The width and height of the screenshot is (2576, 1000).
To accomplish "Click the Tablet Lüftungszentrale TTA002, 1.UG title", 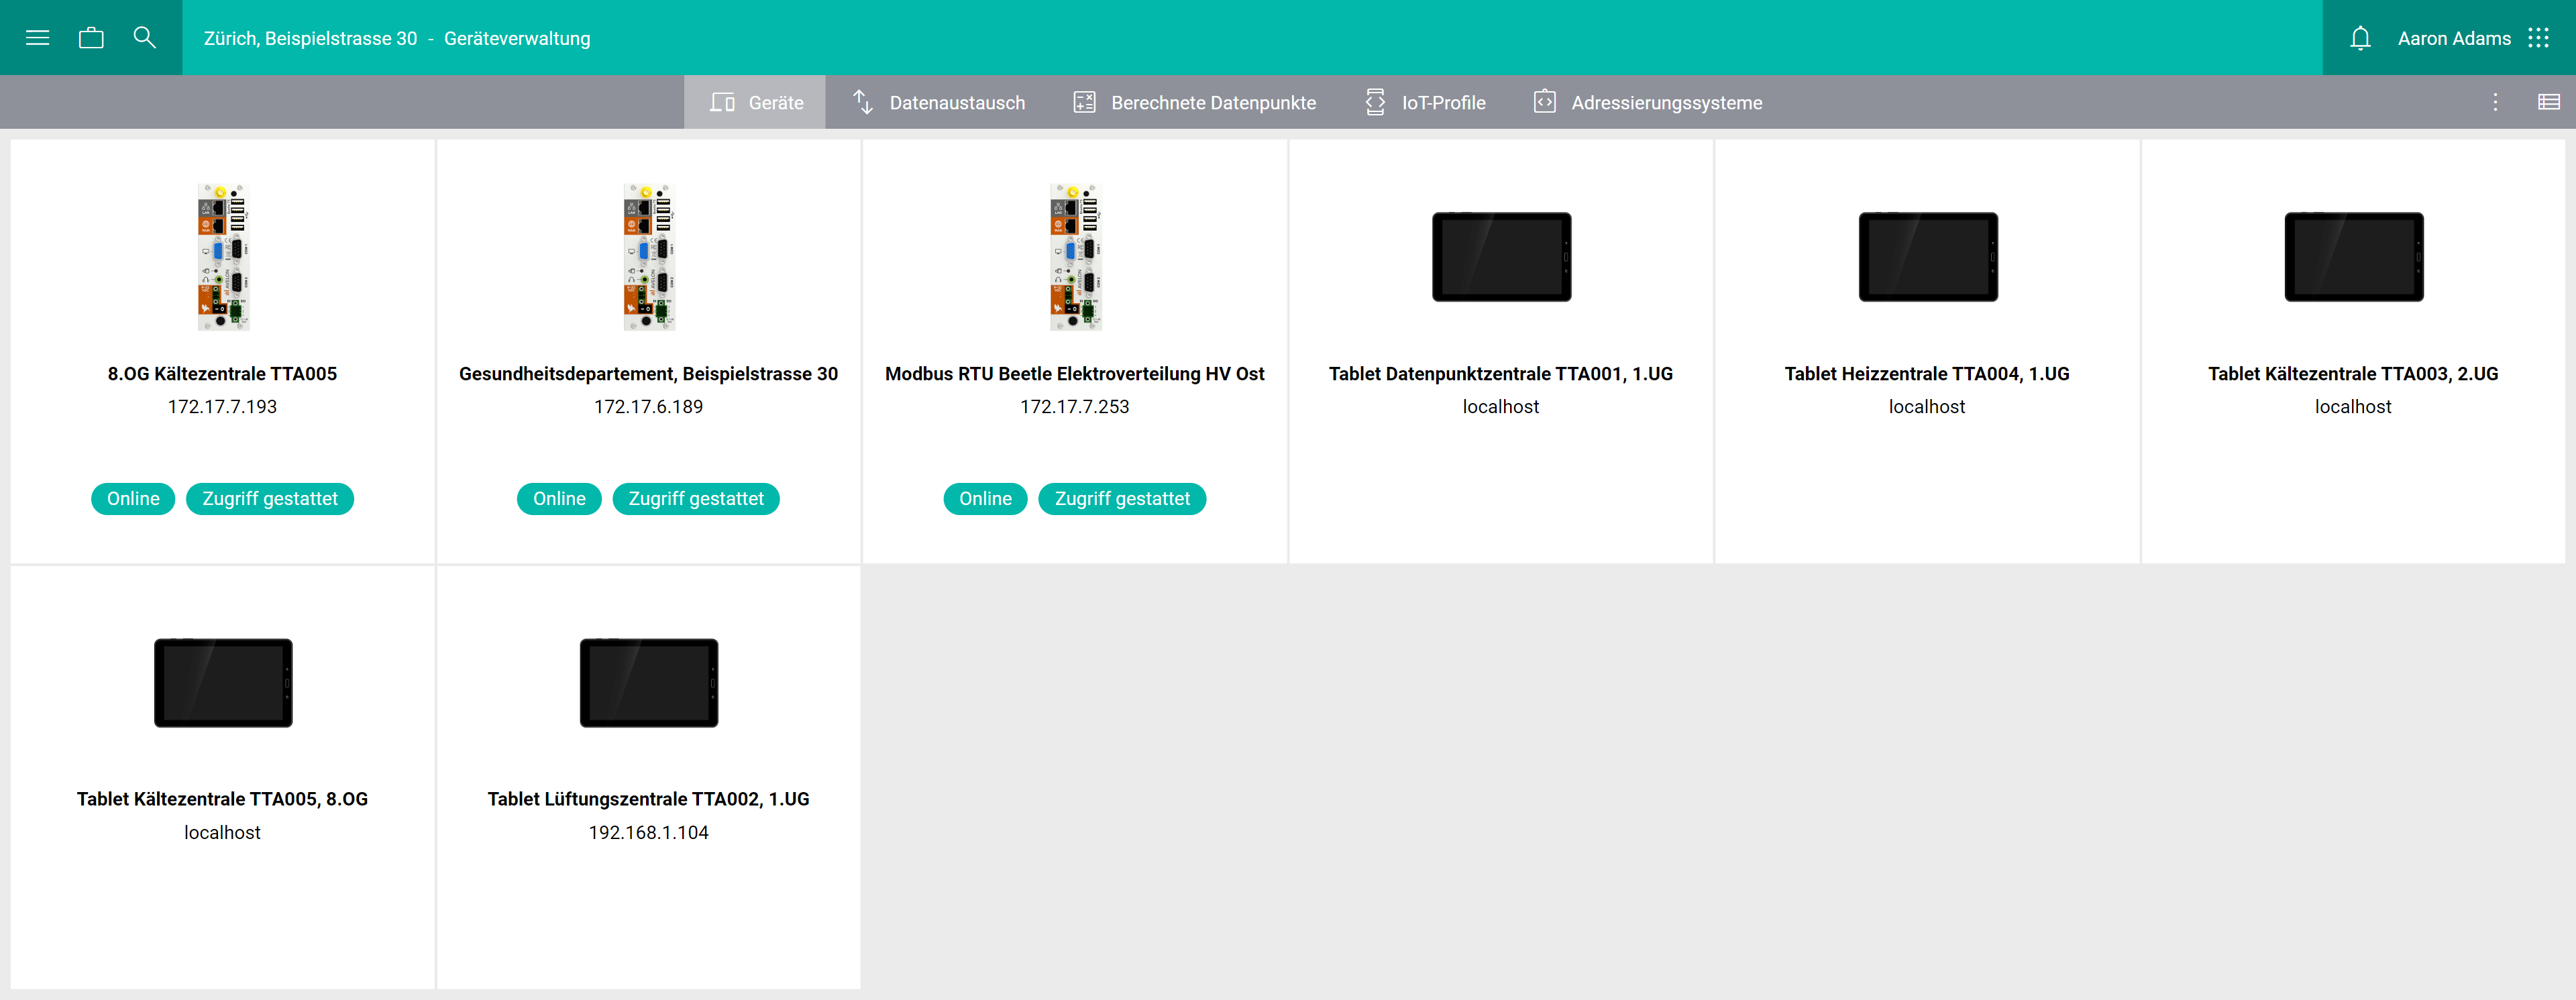I will click(x=648, y=799).
